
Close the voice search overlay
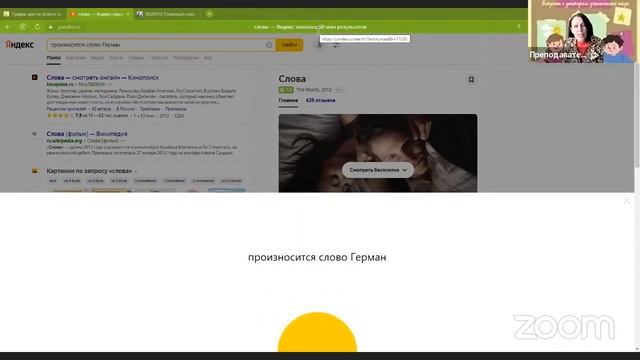click(627, 200)
